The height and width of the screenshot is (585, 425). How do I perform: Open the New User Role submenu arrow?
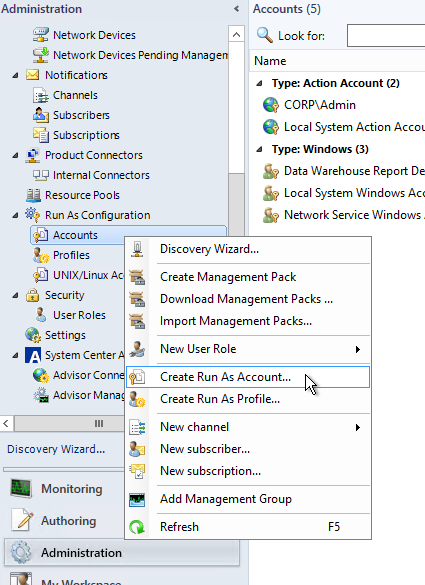(x=357, y=349)
